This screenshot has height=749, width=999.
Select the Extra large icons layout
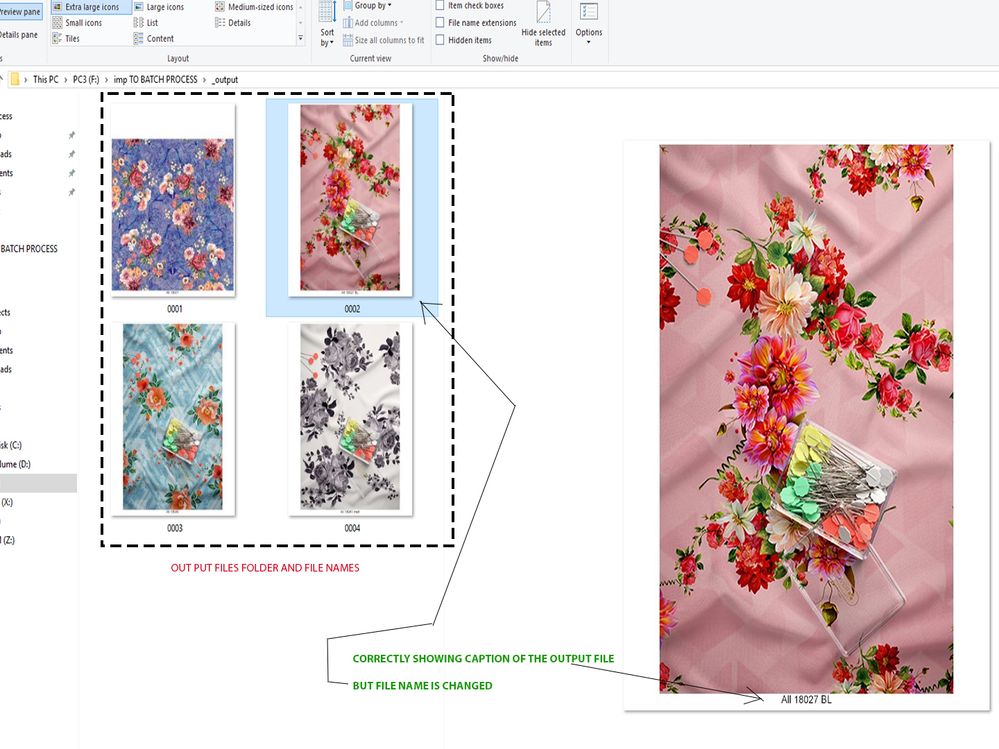[90, 7]
